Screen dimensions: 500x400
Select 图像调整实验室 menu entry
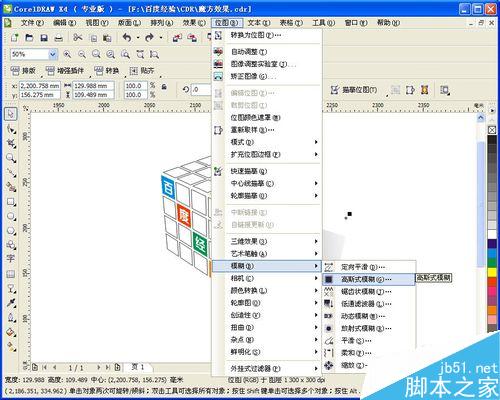(x=267, y=64)
